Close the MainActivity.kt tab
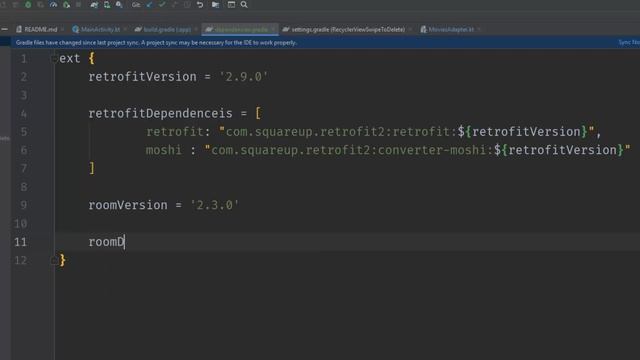640x360 pixels. [125, 29]
